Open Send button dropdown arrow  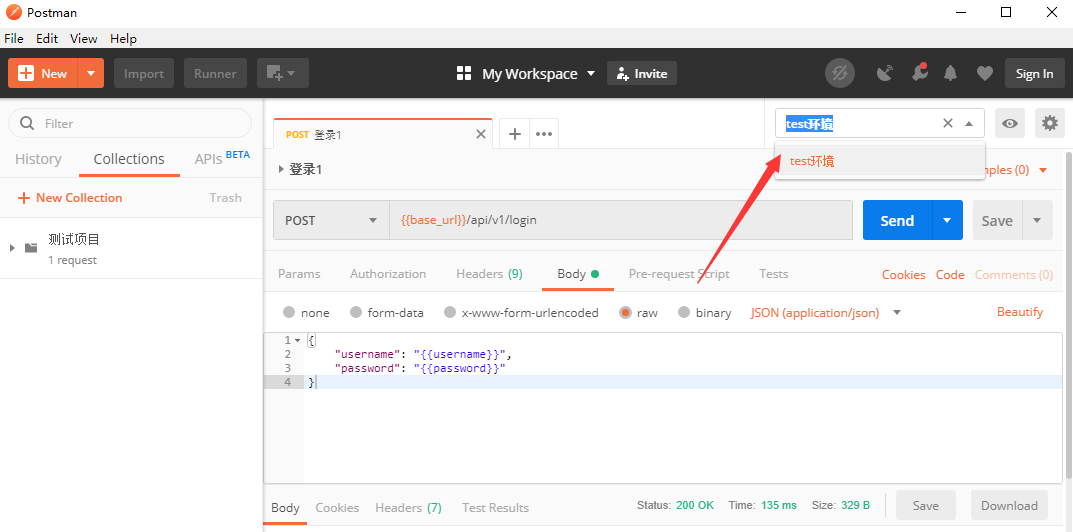947,220
